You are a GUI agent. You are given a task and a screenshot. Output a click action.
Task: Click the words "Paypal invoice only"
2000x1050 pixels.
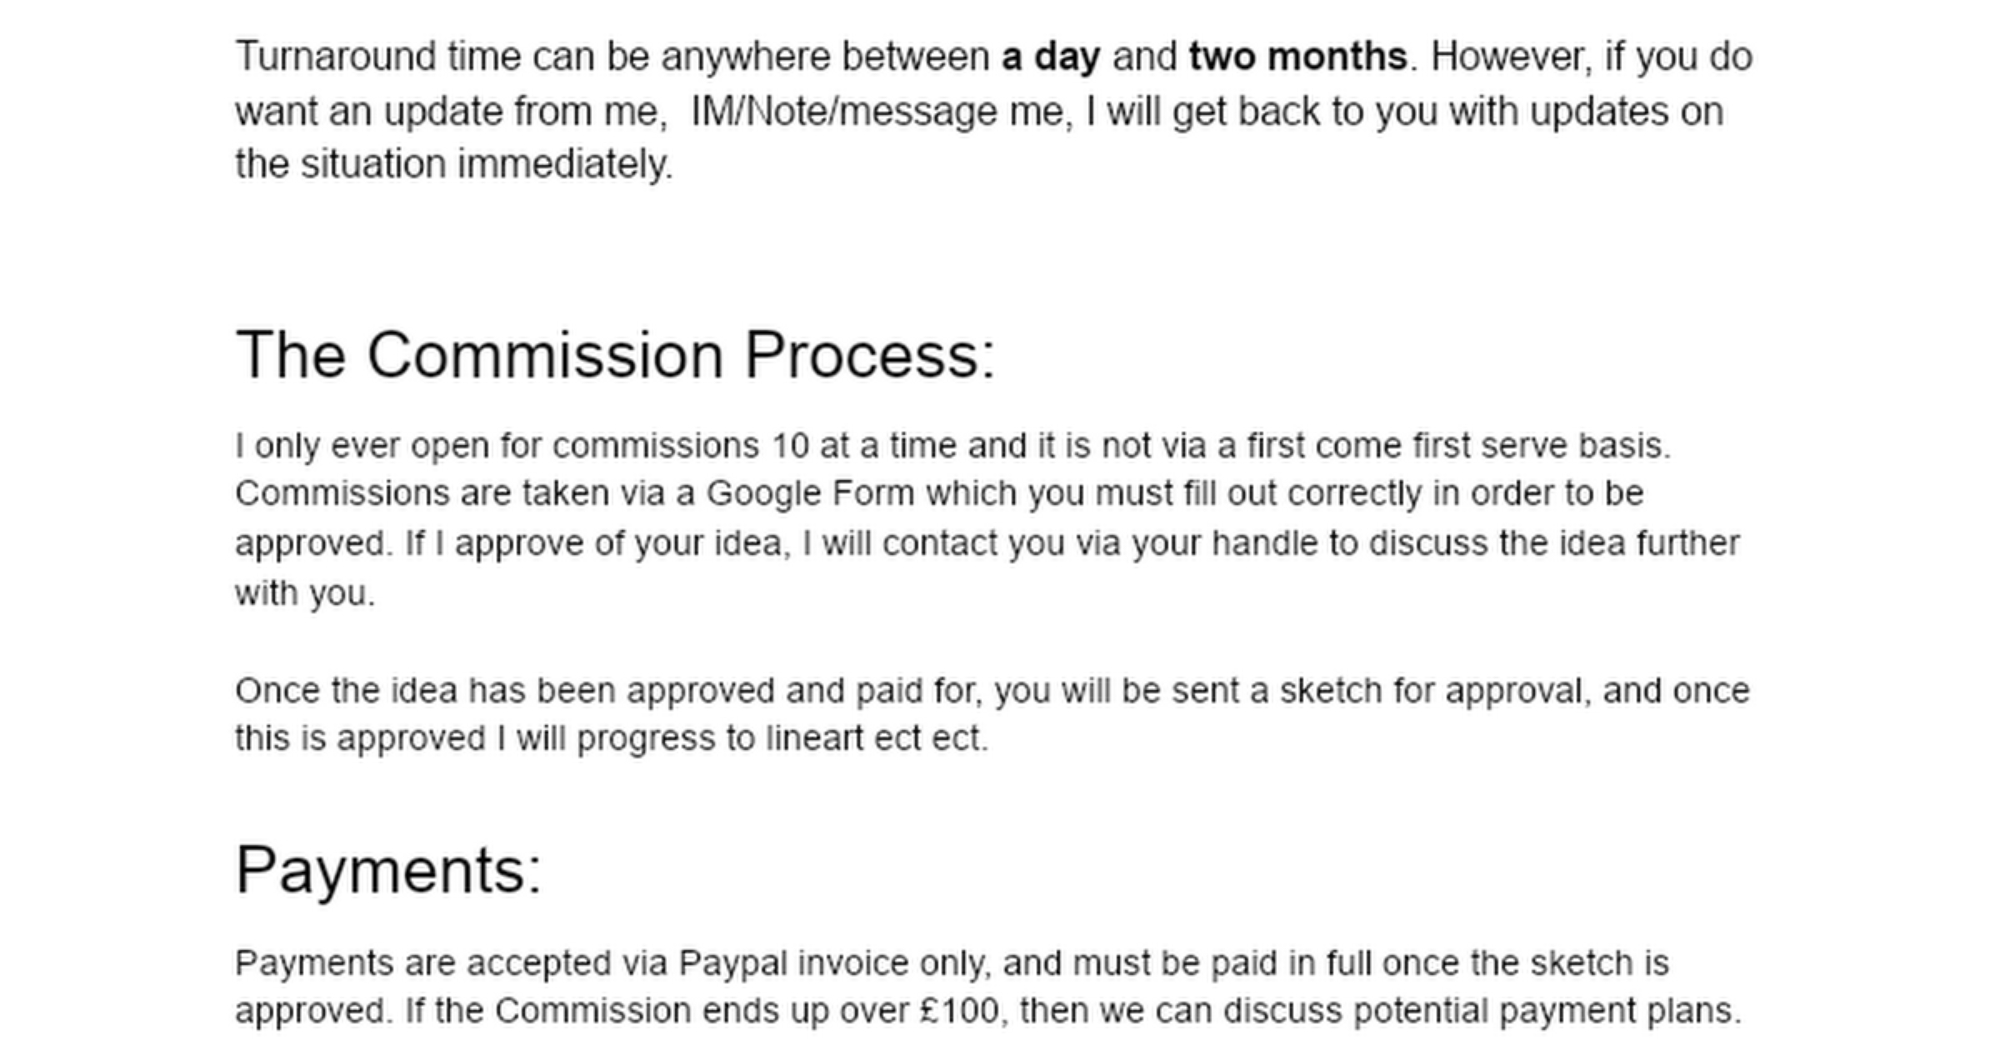coord(834,963)
